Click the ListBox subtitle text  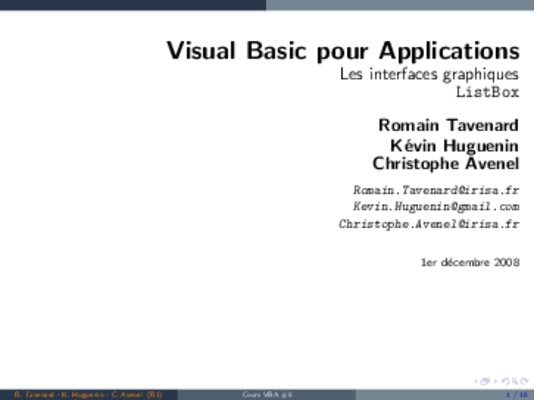[x=488, y=92]
